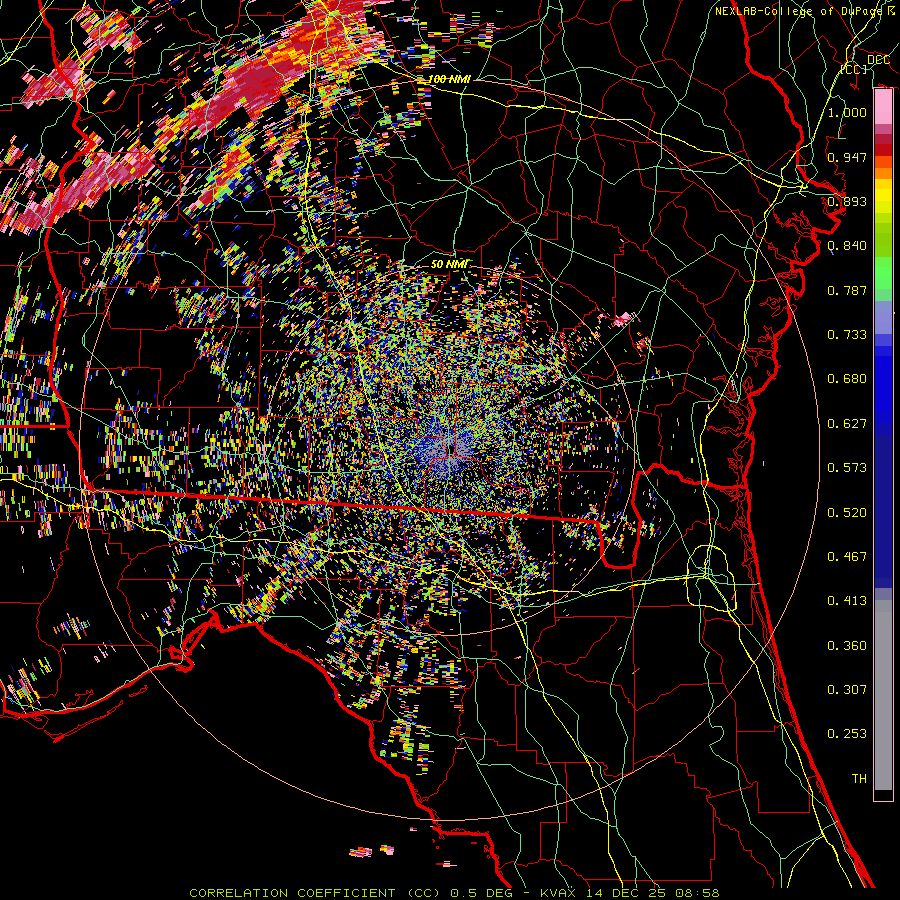The image size is (900, 900).
Task: Click the 0.947 legend value
Action: [847, 157]
